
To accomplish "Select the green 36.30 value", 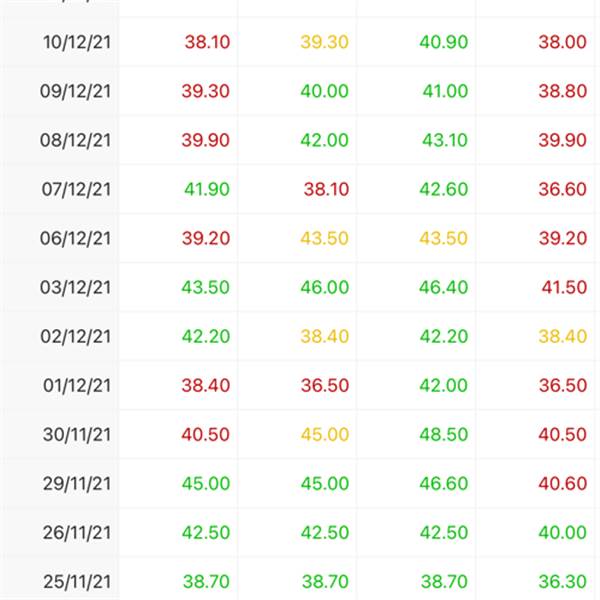I will (562, 582).
